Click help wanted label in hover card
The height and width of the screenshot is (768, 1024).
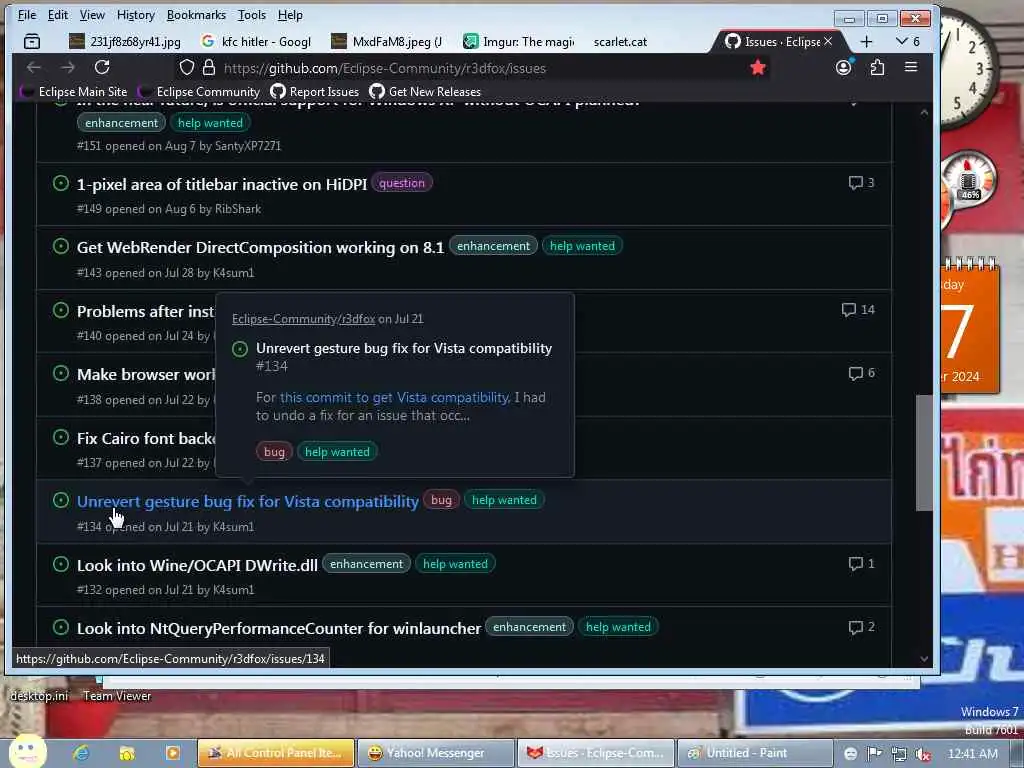pyautogui.click(x=337, y=451)
